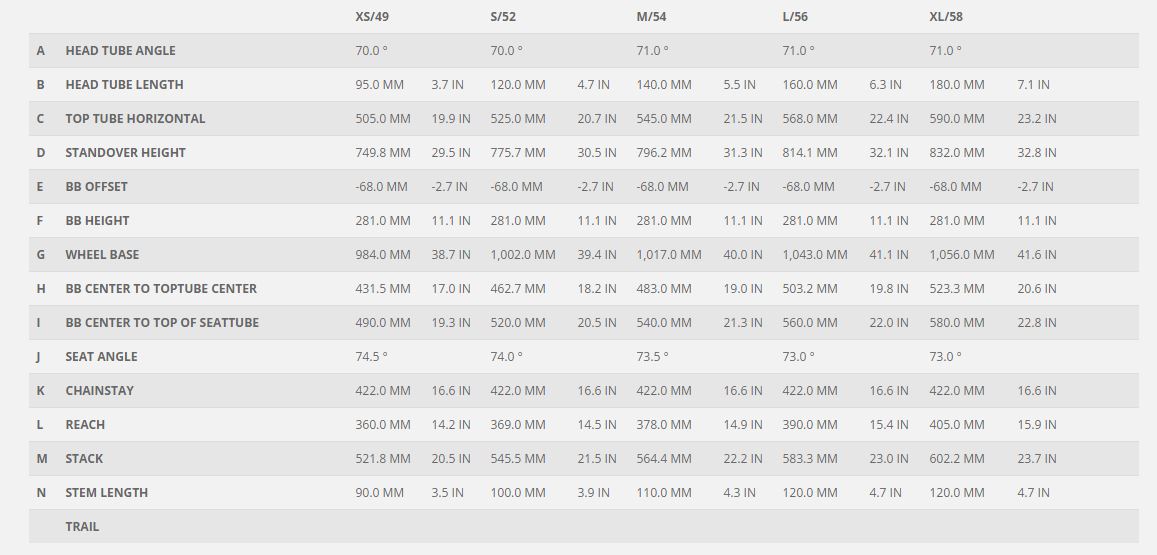Select the CHAINSTAY row label
This screenshot has width=1157, height=555.
click(x=99, y=391)
